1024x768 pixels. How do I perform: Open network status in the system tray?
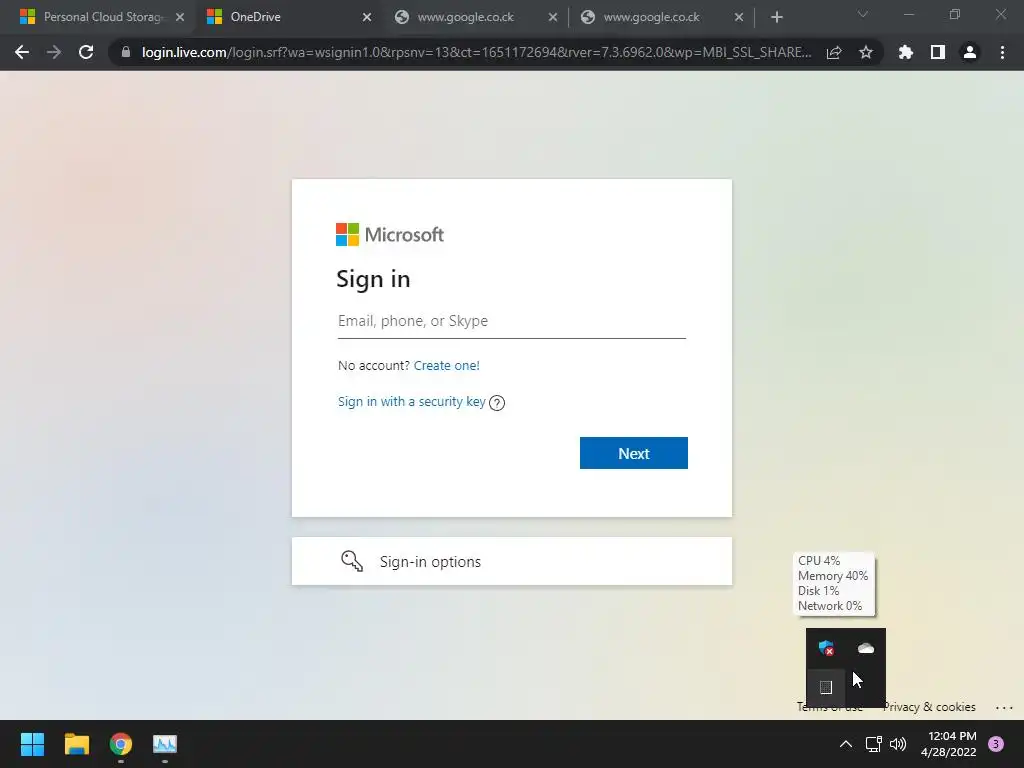(873, 744)
